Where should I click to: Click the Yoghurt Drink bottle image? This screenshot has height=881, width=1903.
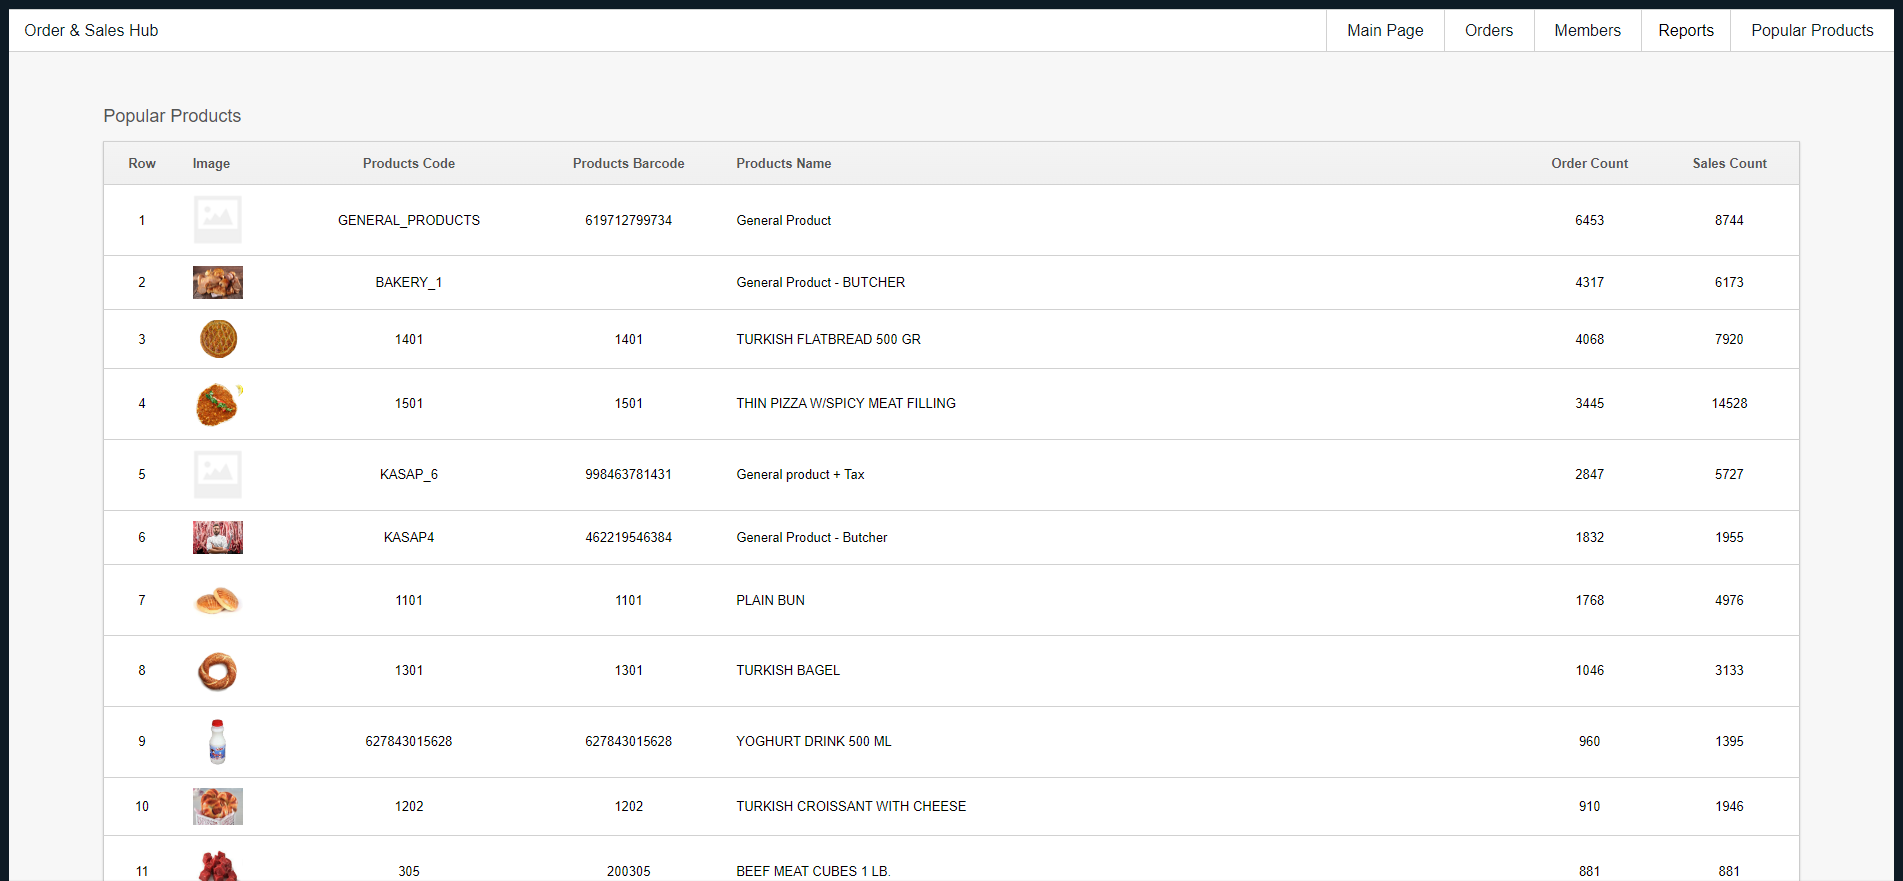(x=218, y=742)
